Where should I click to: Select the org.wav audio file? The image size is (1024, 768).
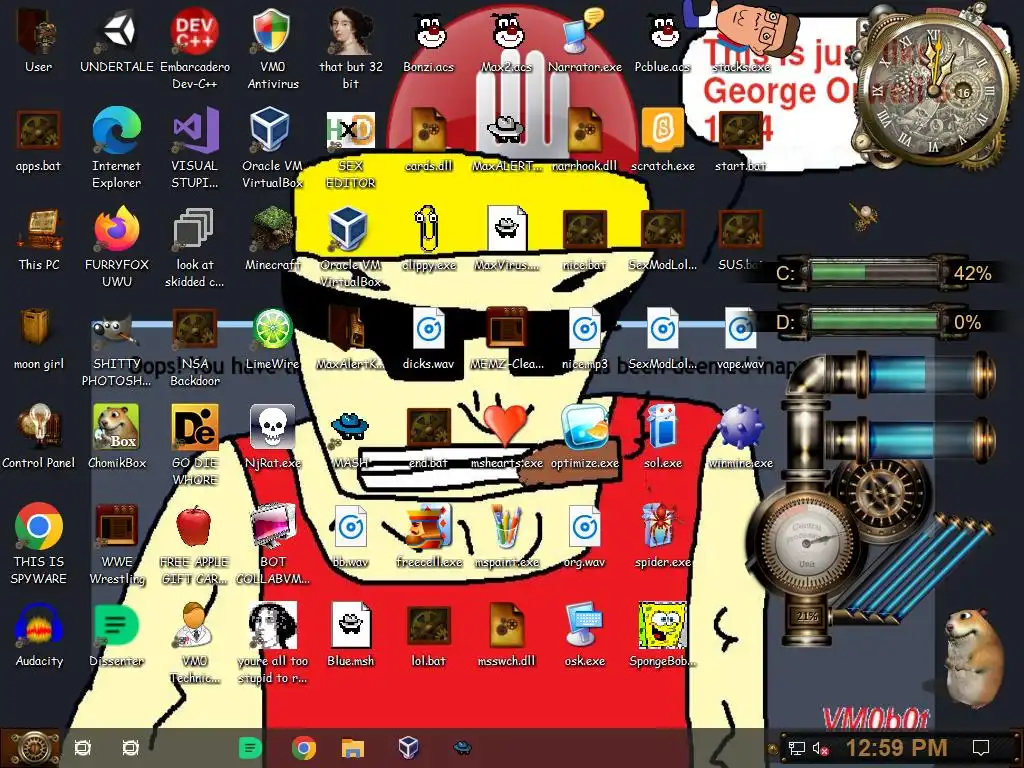[x=584, y=526]
